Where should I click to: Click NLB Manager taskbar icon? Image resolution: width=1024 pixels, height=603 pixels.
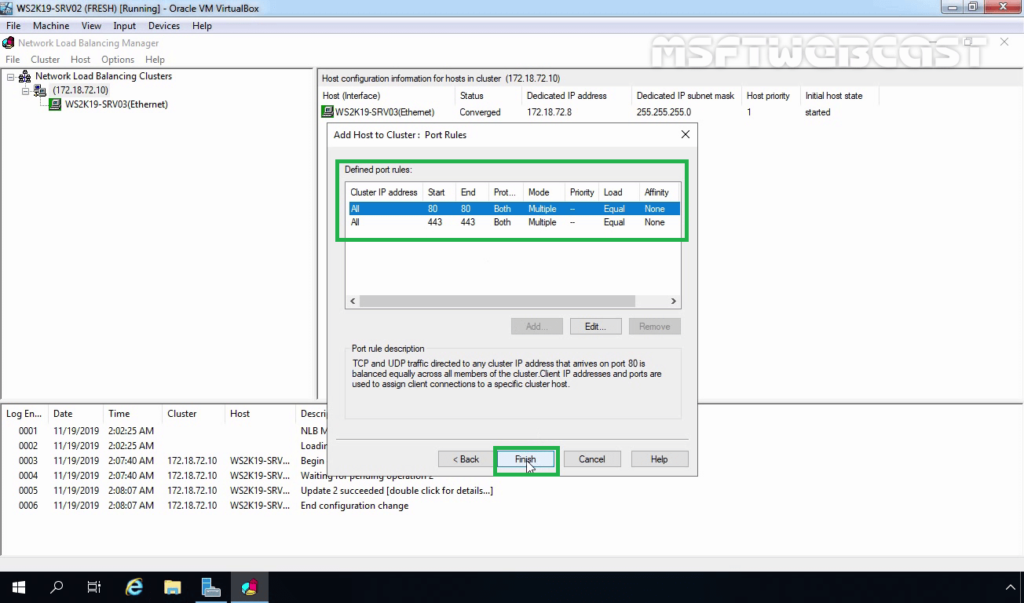249,587
